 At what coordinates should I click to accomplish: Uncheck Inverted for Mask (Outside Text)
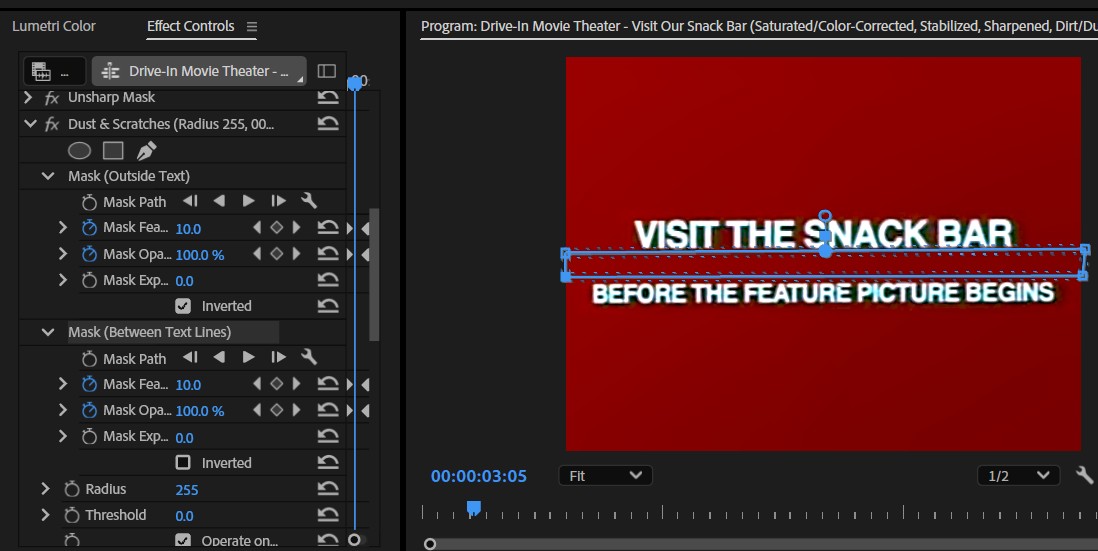[x=183, y=306]
